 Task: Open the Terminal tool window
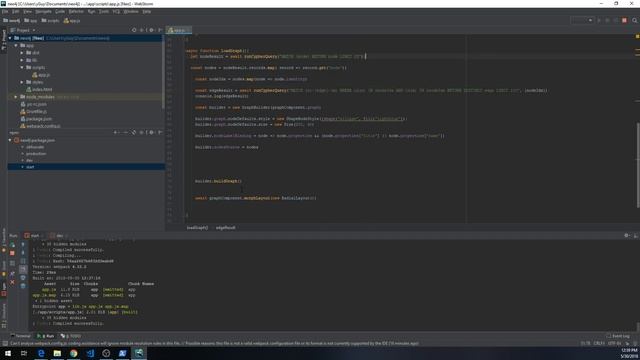[20, 336]
